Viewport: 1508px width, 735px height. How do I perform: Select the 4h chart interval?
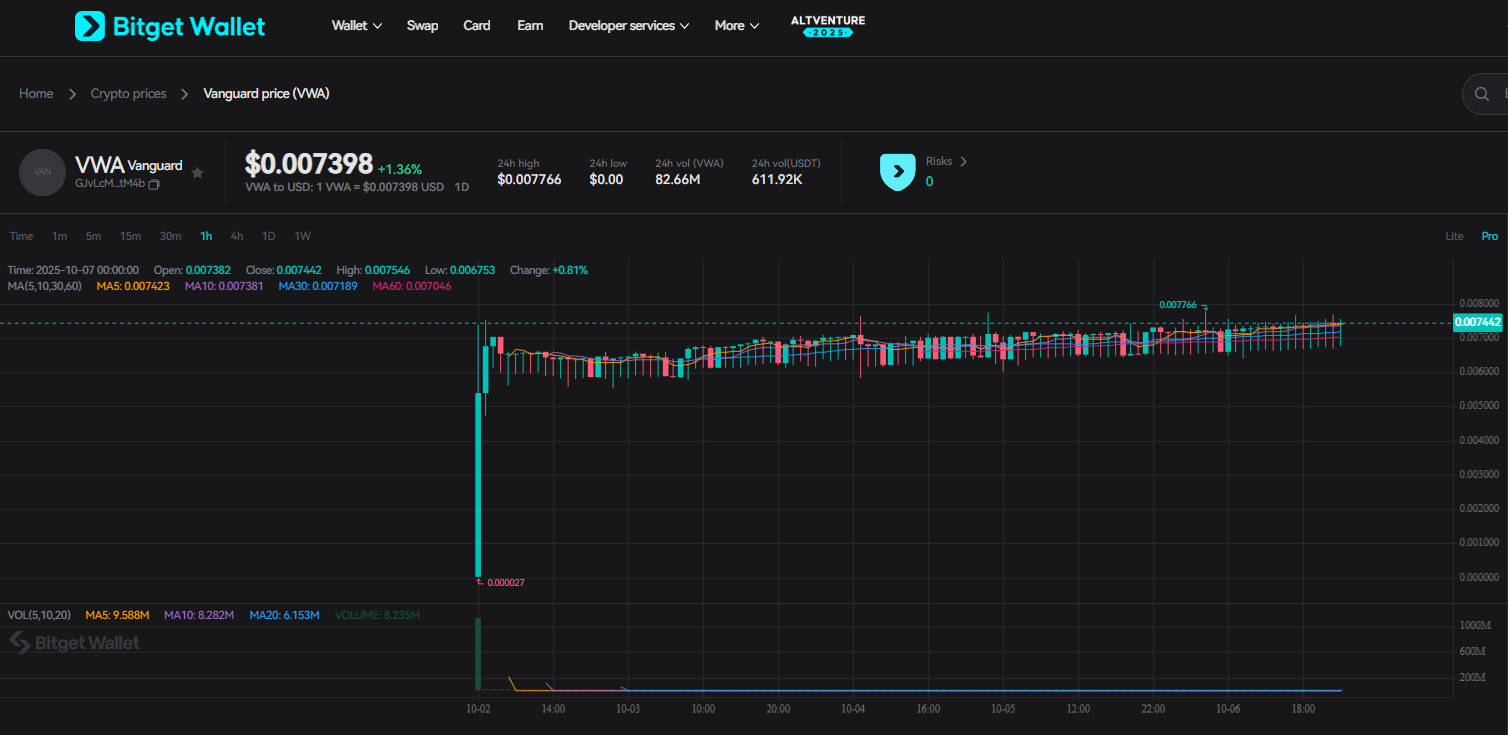tap(237, 236)
